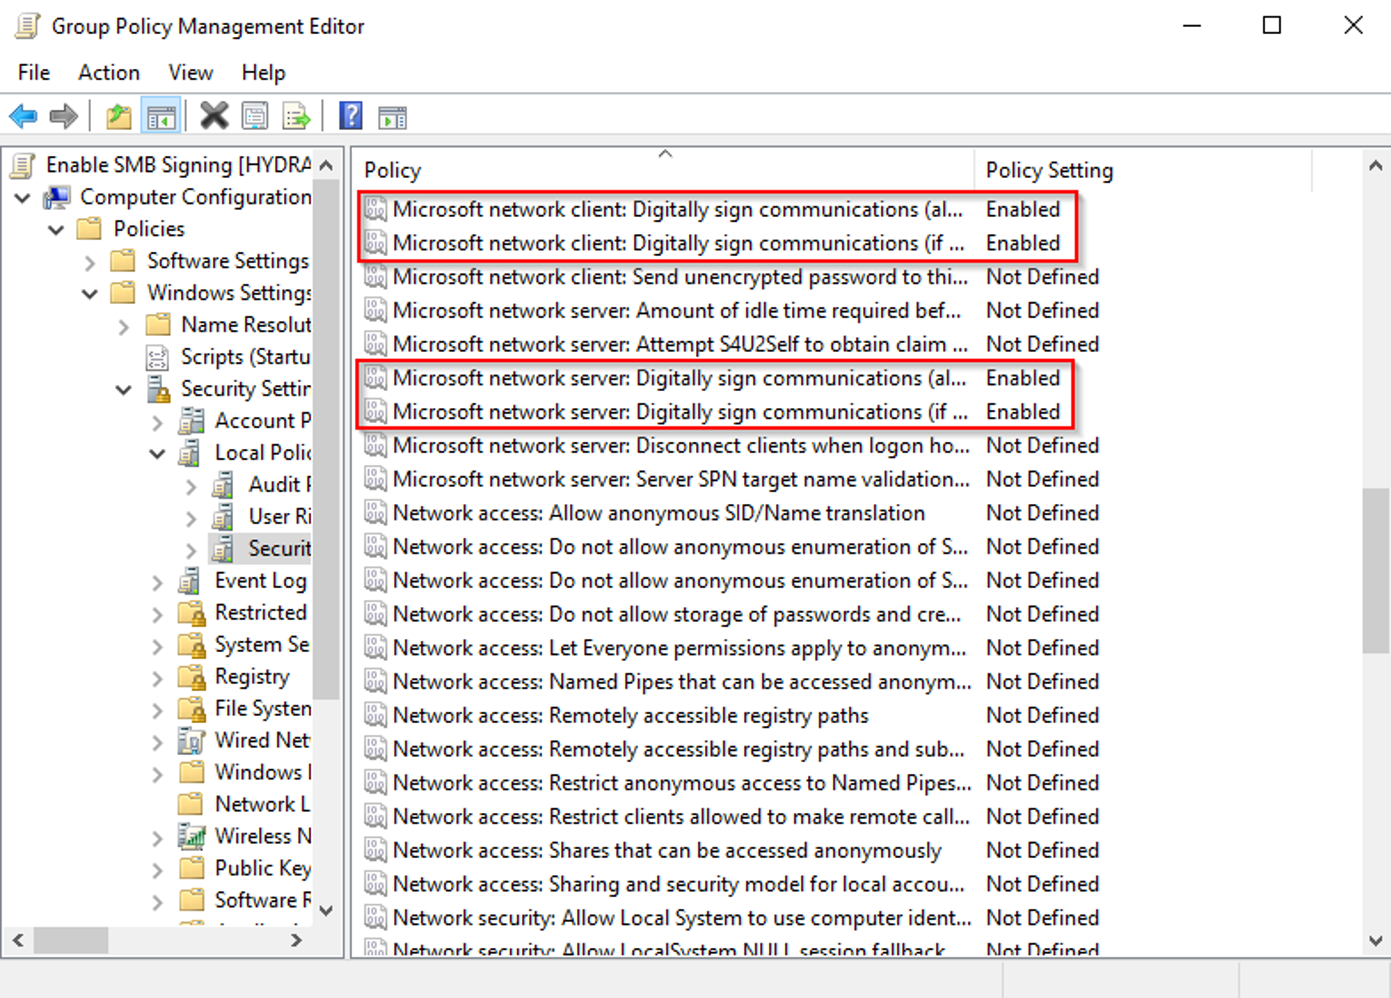Click the Show Action Pane toolbar icon
Viewport: 1391px width, 998px height.
tap(392, 115)
